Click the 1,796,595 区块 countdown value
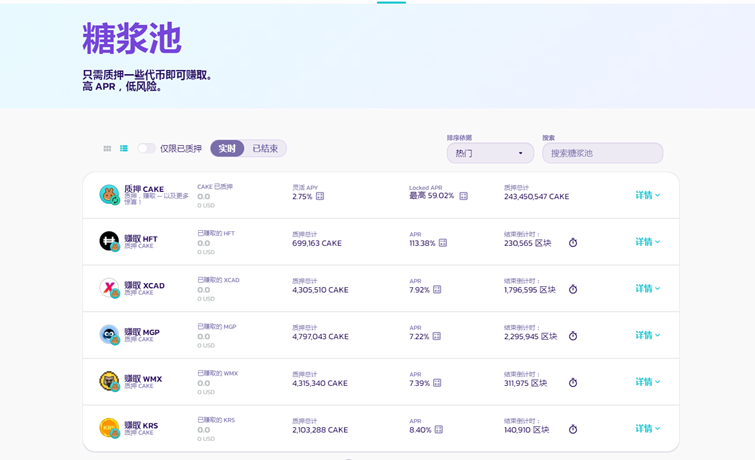755x460 pixels. pos(530,290)
